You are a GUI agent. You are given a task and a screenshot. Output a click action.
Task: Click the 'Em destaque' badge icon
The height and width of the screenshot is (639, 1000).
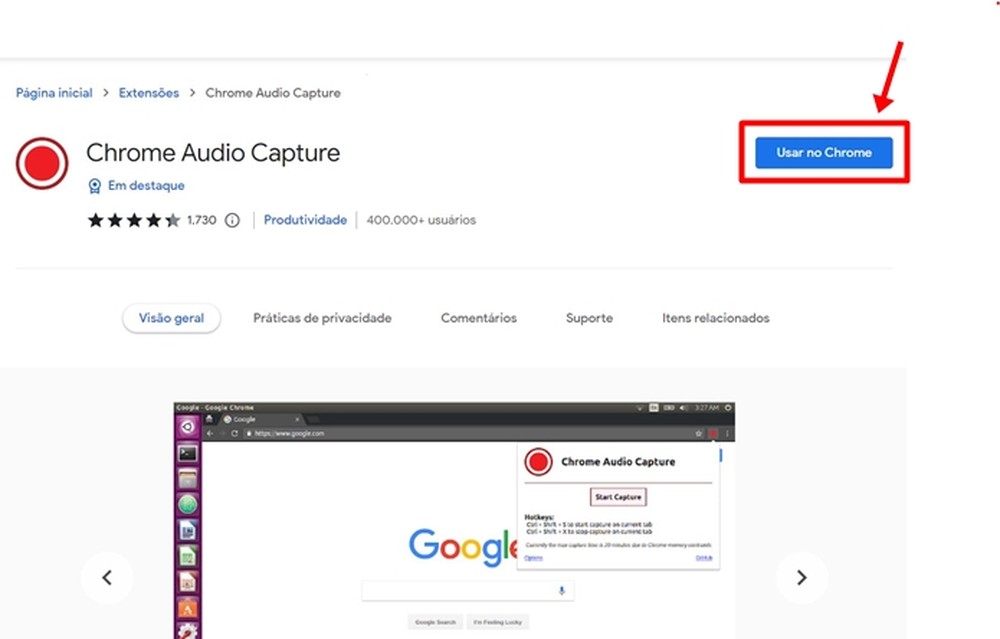pyautogui.click(x=95, y=186)
